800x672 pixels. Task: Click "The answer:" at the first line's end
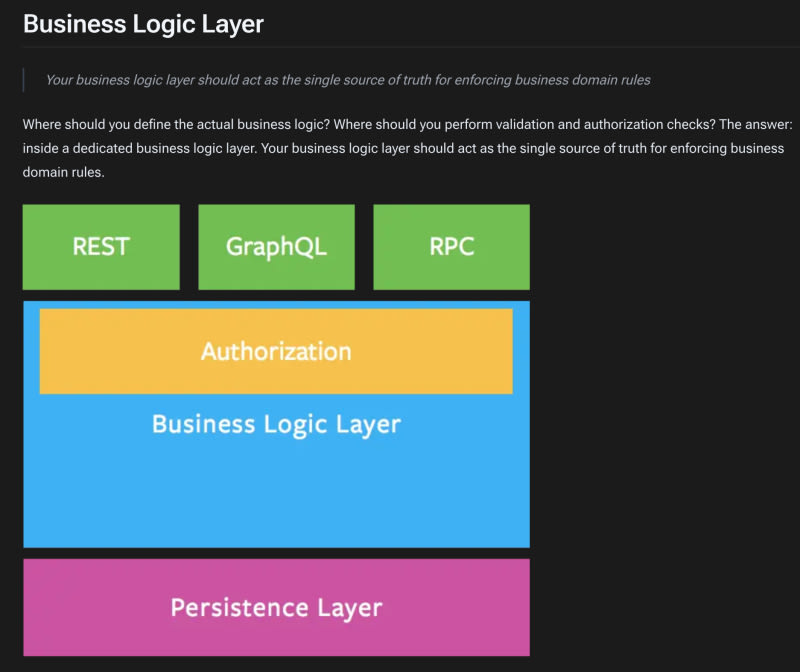(756, 124)
